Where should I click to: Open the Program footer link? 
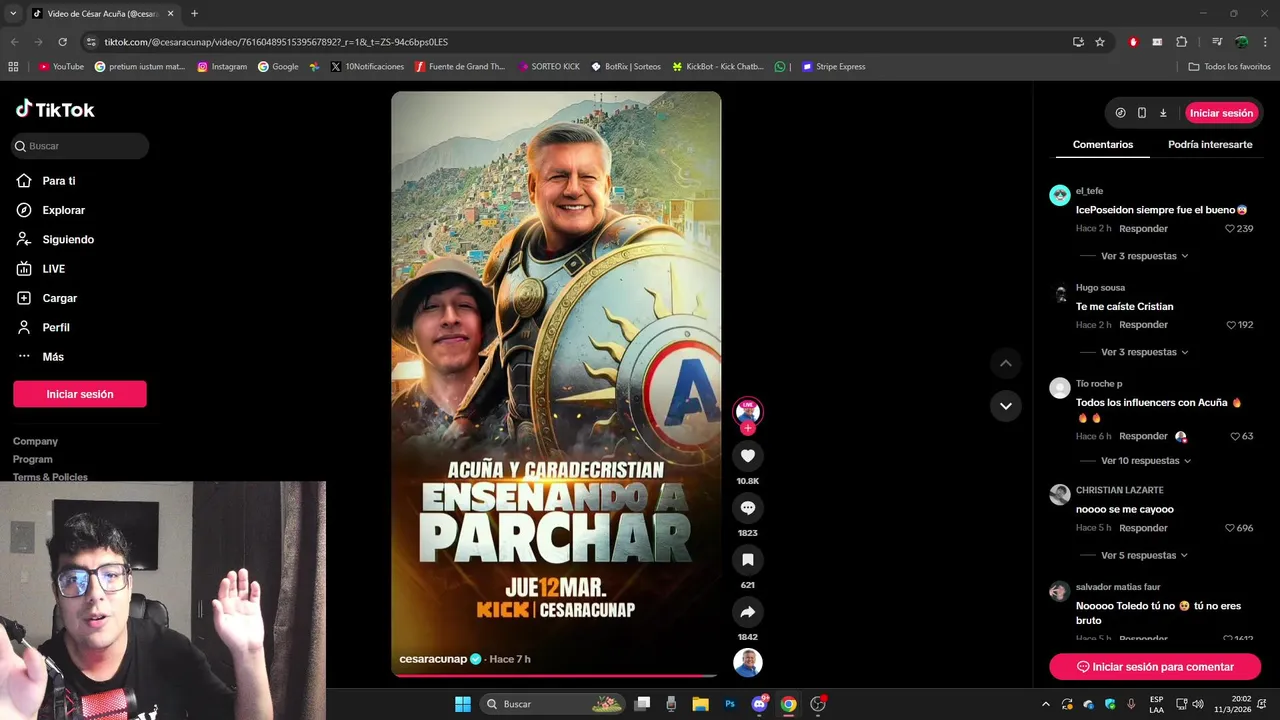click(x=32, y=459)
